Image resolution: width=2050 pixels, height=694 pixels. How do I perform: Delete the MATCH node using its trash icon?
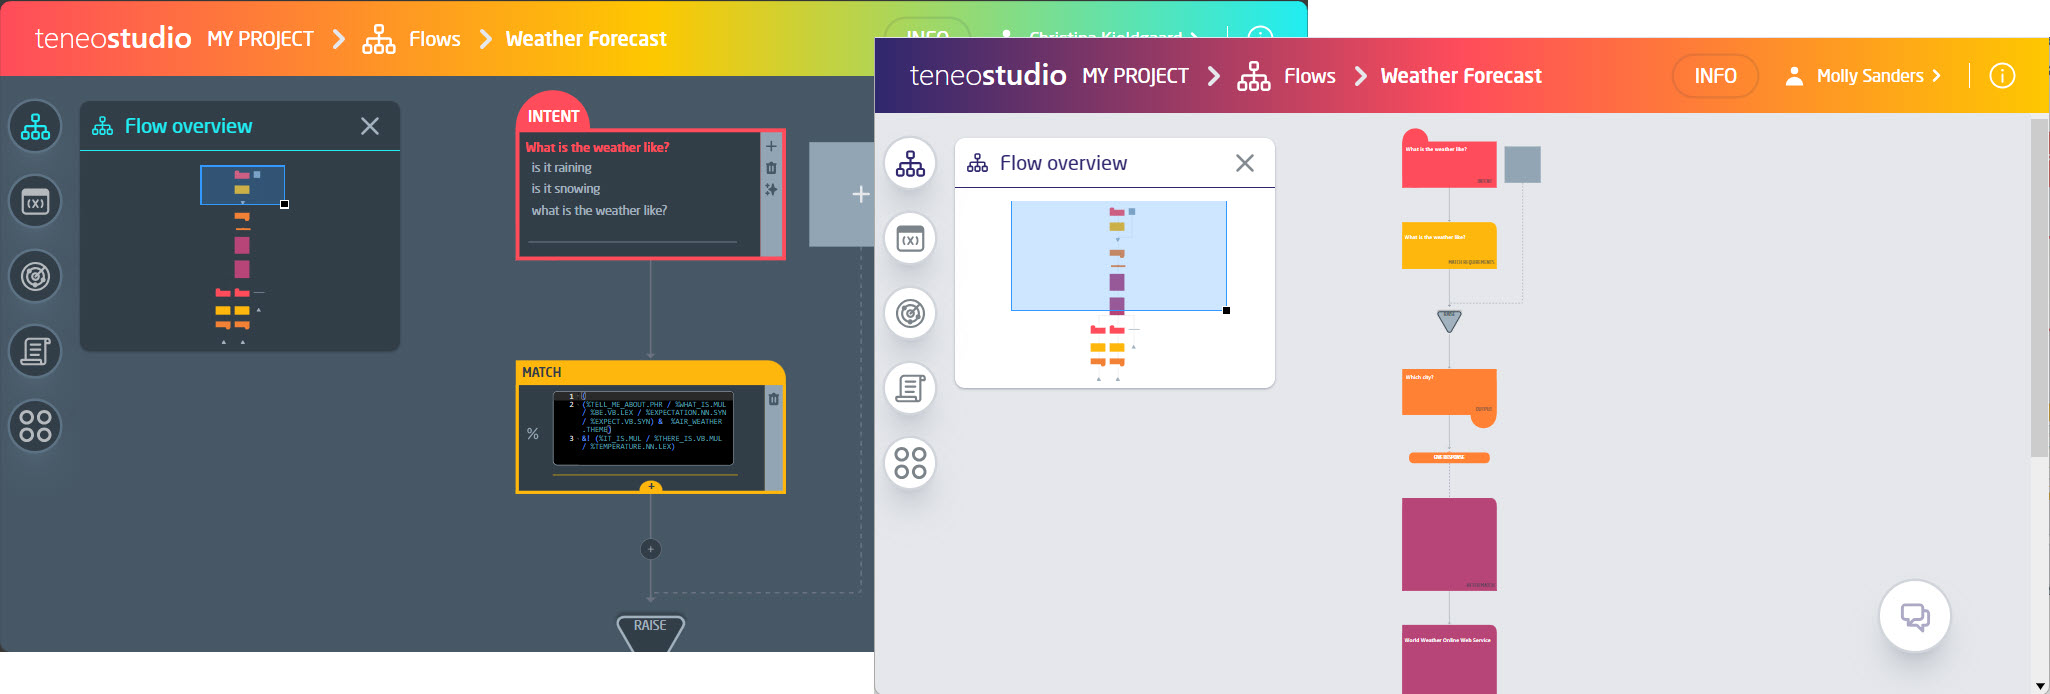coord(773,399)
